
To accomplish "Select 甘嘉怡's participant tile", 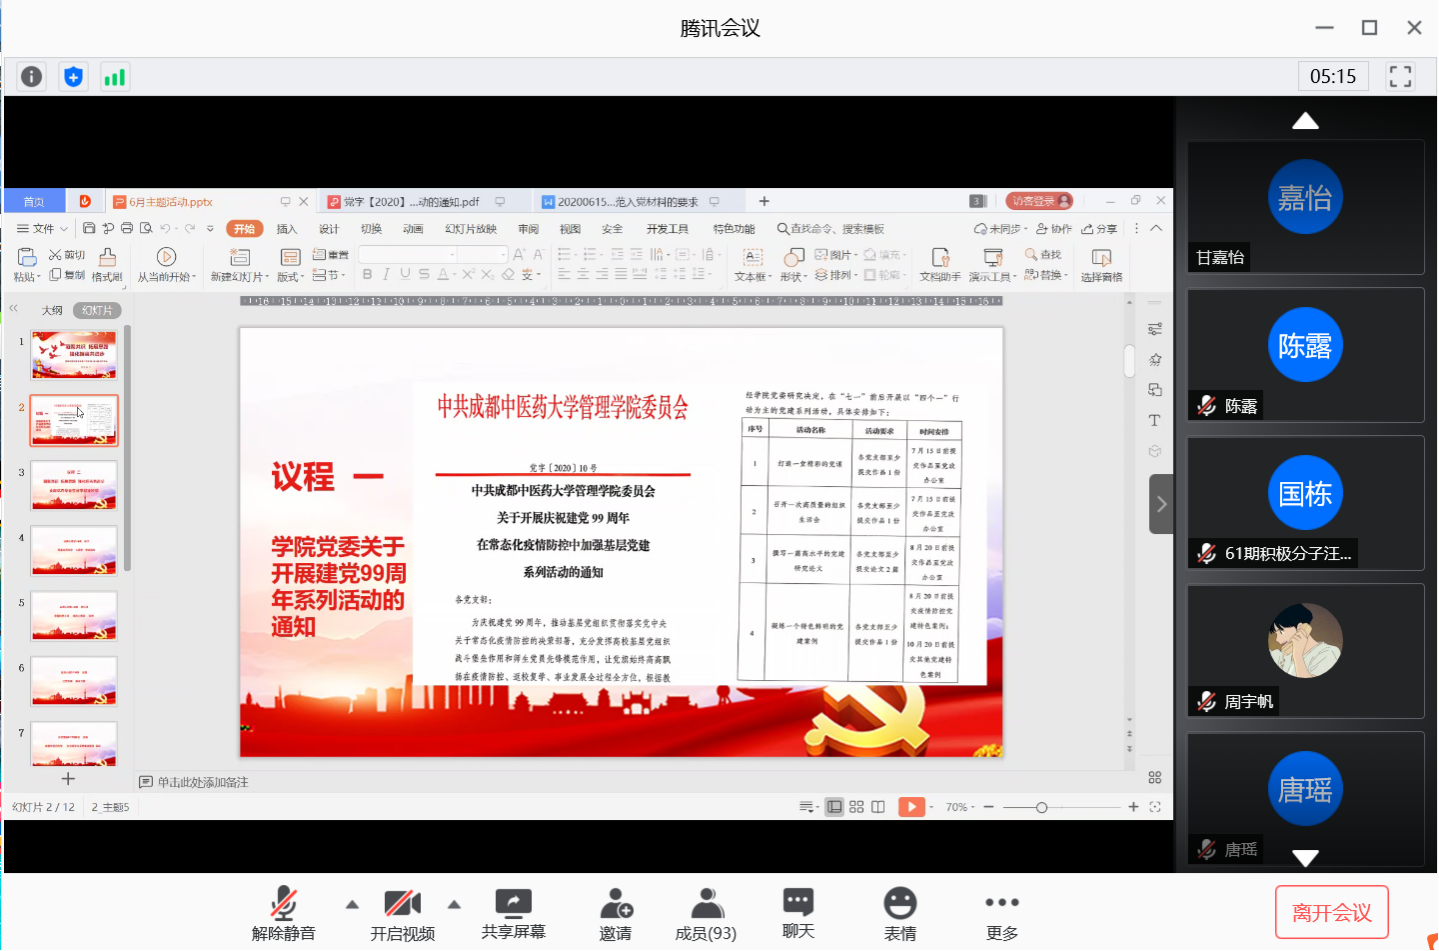I will click(x=1306, y=207).
